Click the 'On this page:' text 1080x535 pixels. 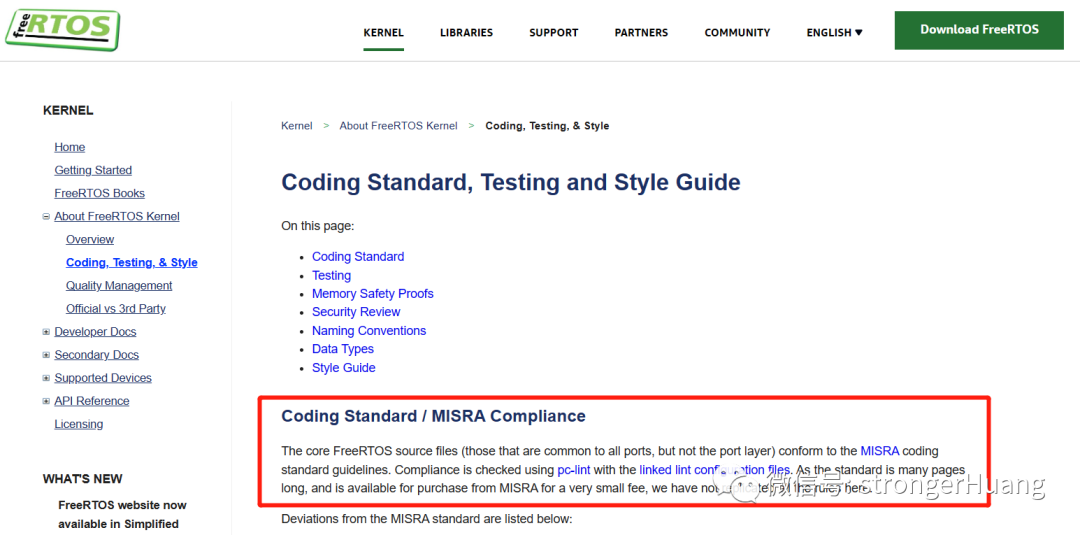[x=318, y=226]
